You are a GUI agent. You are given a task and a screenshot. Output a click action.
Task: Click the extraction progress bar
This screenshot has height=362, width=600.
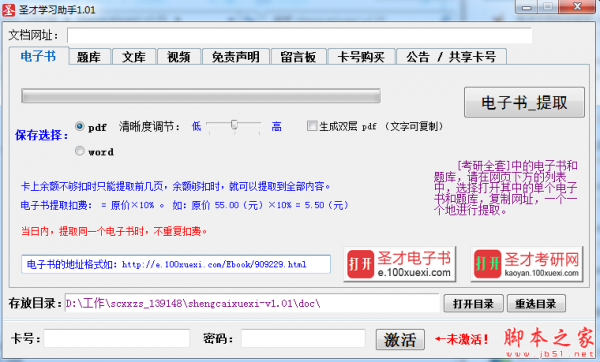pos(201,96)
